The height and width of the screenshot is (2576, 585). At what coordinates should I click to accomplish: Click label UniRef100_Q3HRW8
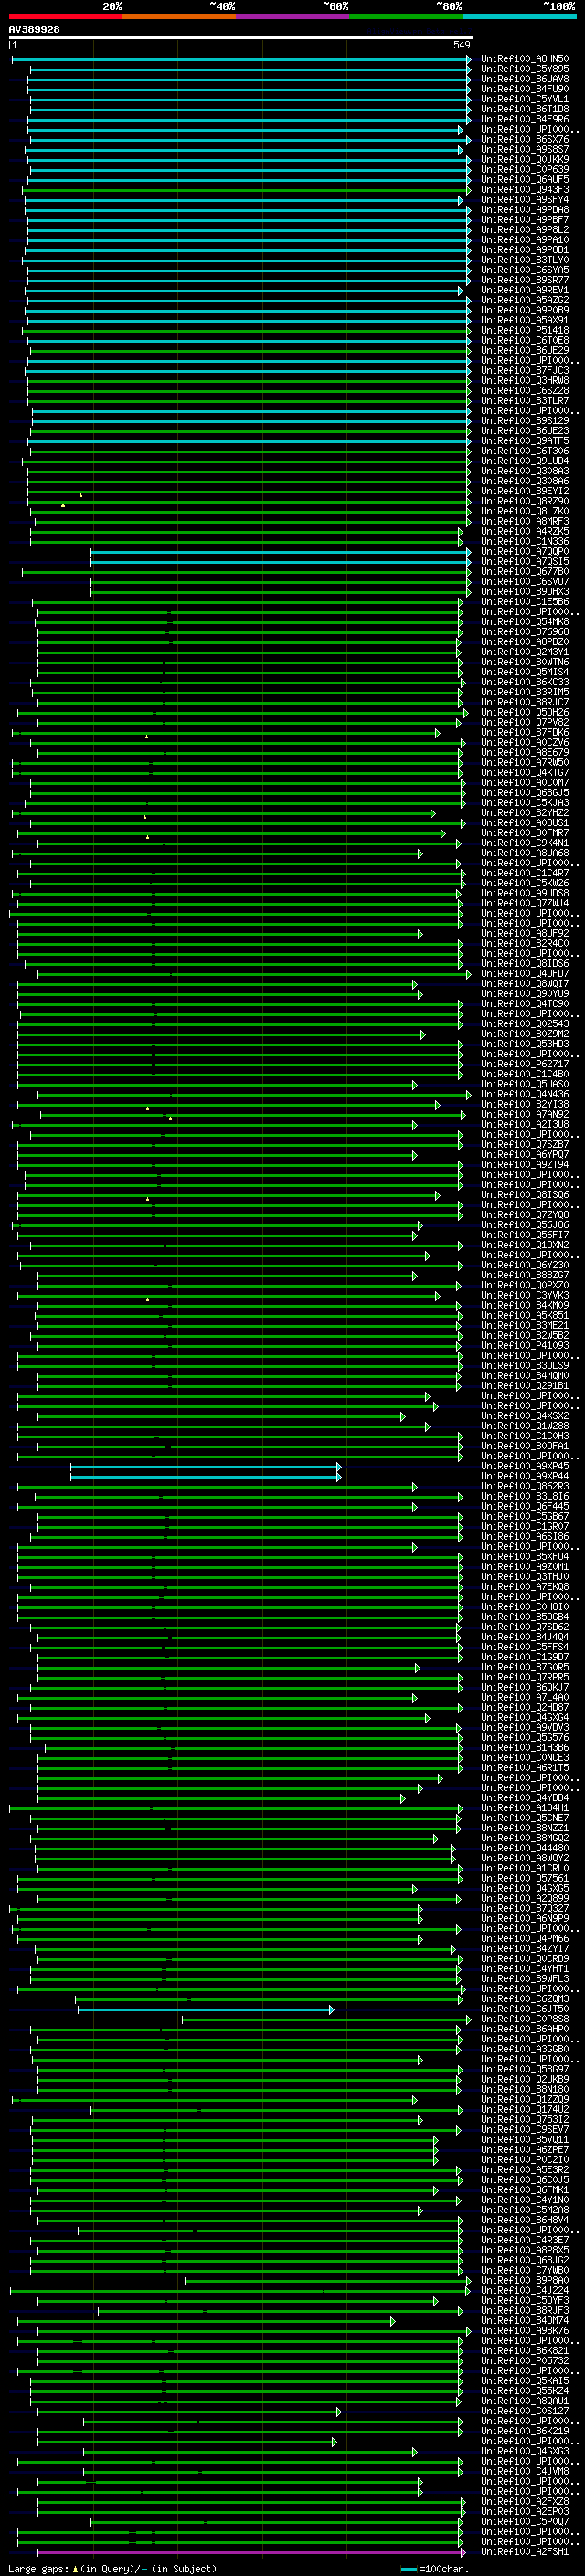(x=525, y=380)
